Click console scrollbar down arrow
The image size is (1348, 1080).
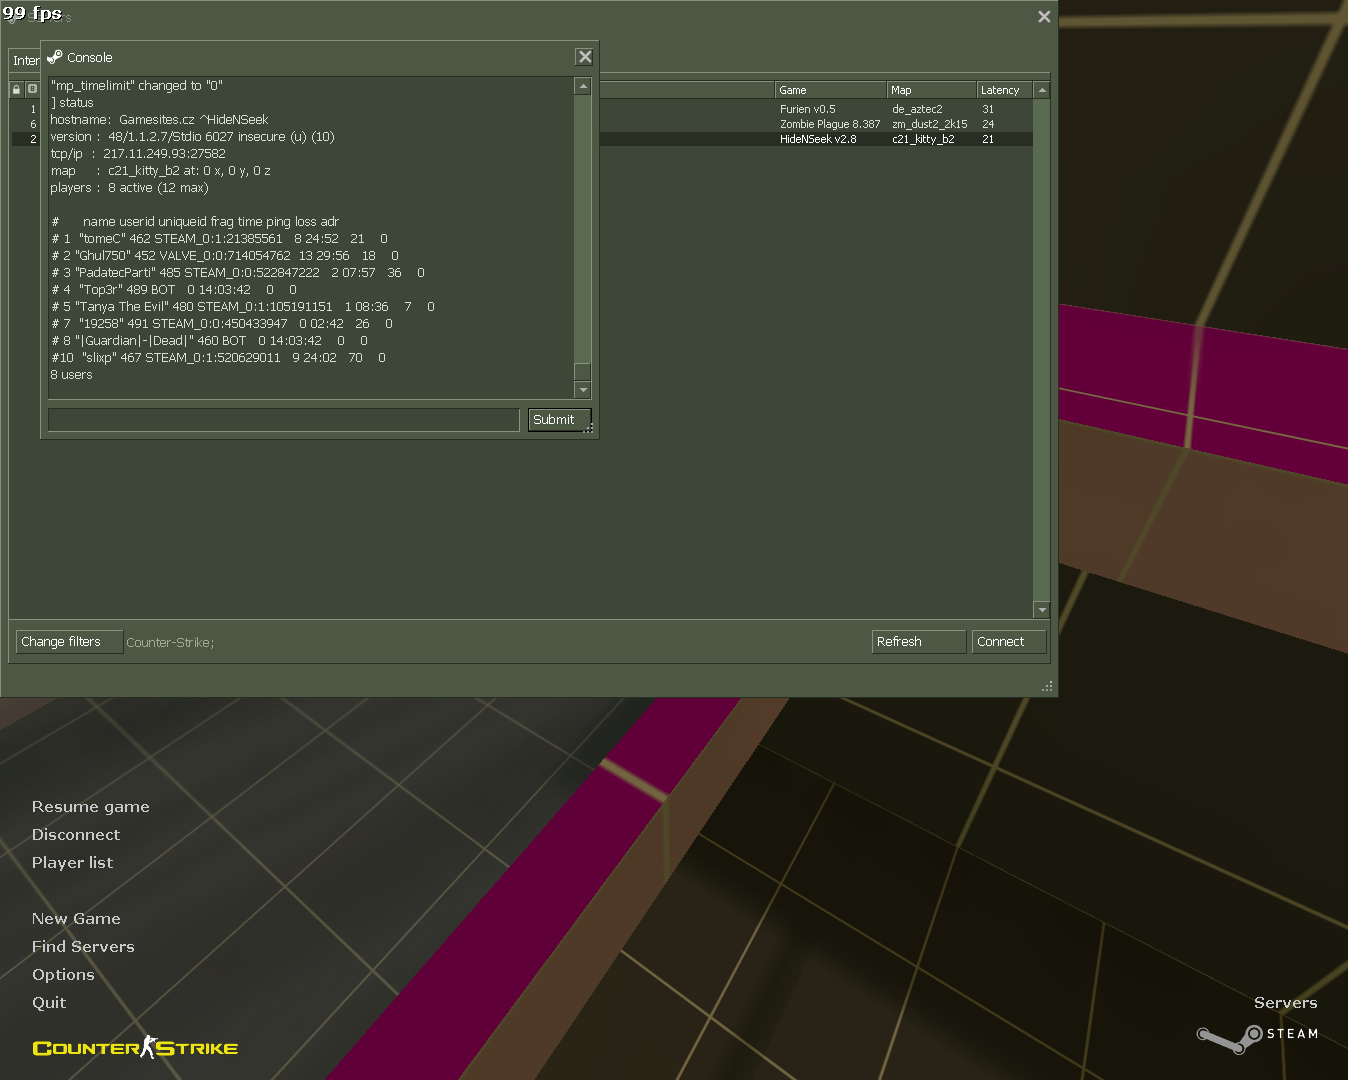[583, 390]
